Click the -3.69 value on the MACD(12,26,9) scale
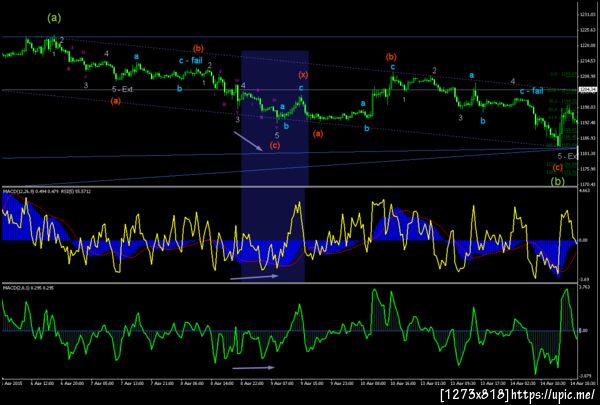Image resolution: width=600 pixels, height=405 pixels. pyautogui.click(x=584, y=279)
